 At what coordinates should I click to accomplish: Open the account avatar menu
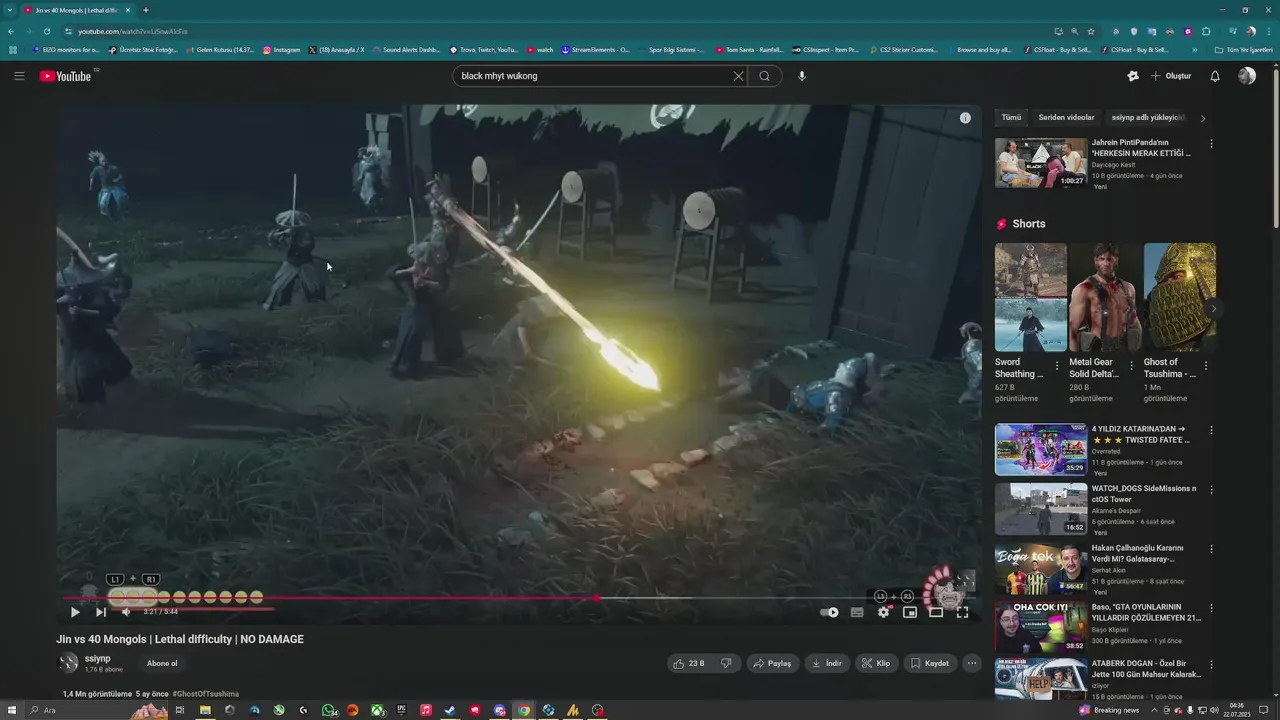coord(1247,76)
